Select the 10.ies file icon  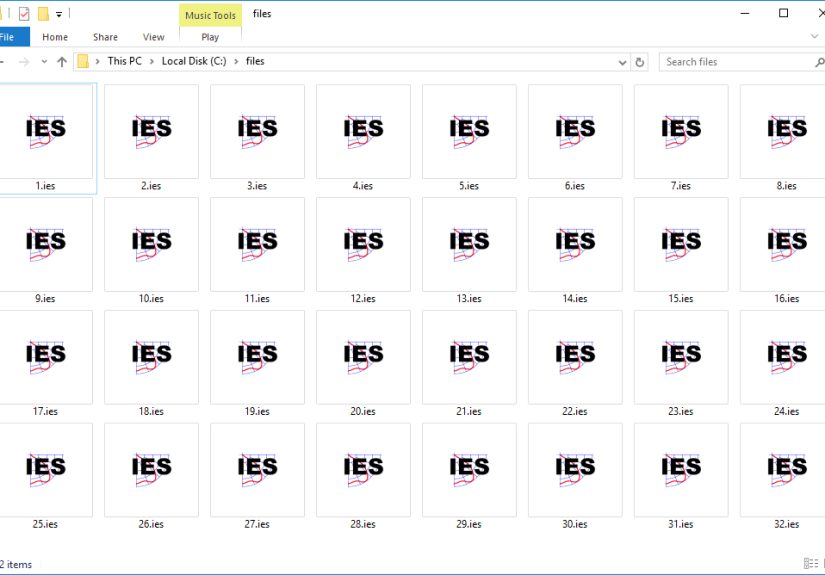[152, 245]
